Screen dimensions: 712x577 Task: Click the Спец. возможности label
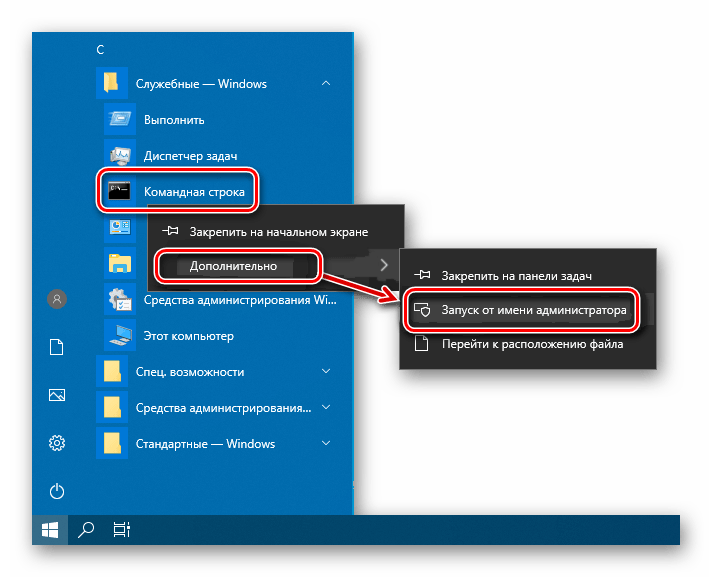coord(190,372)
